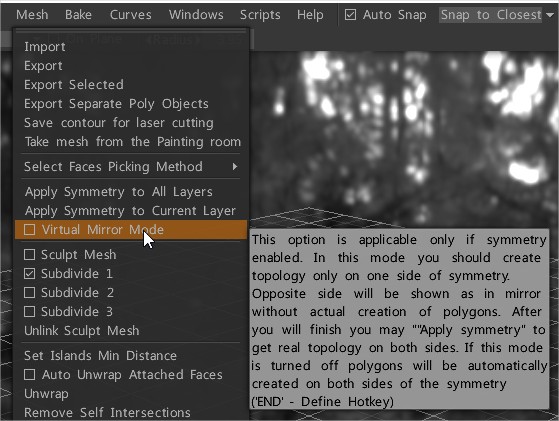Click the Snap to Closest dropdown arrow
This screenshot has width=559, height=421.
click(549, 15)
